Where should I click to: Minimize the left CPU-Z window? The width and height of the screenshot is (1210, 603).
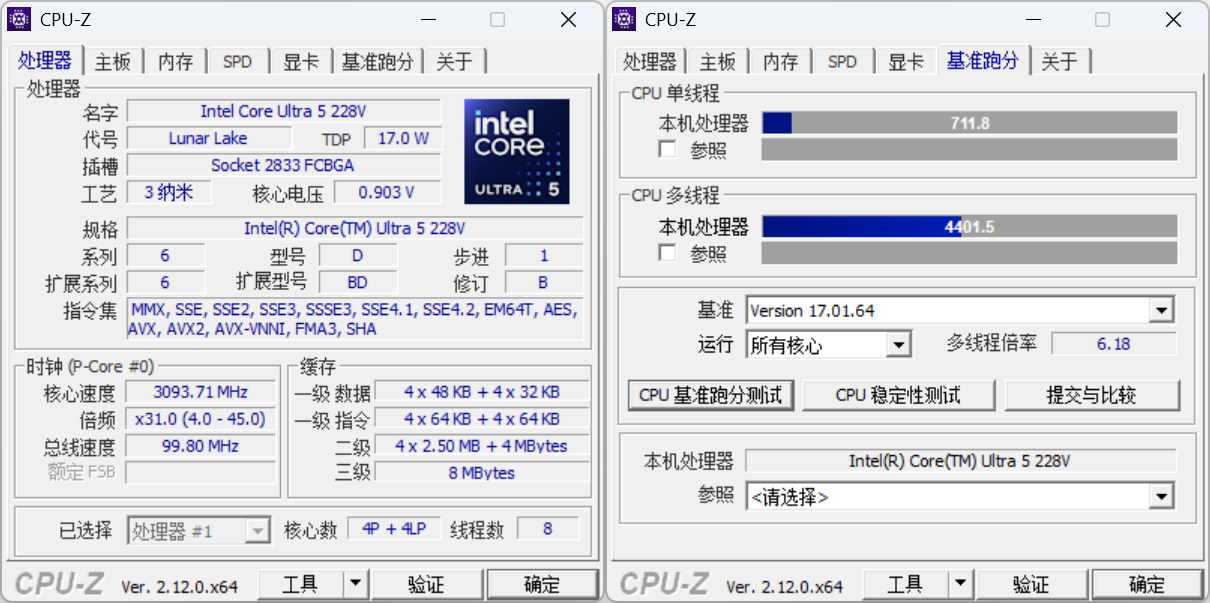pos(429,19)
